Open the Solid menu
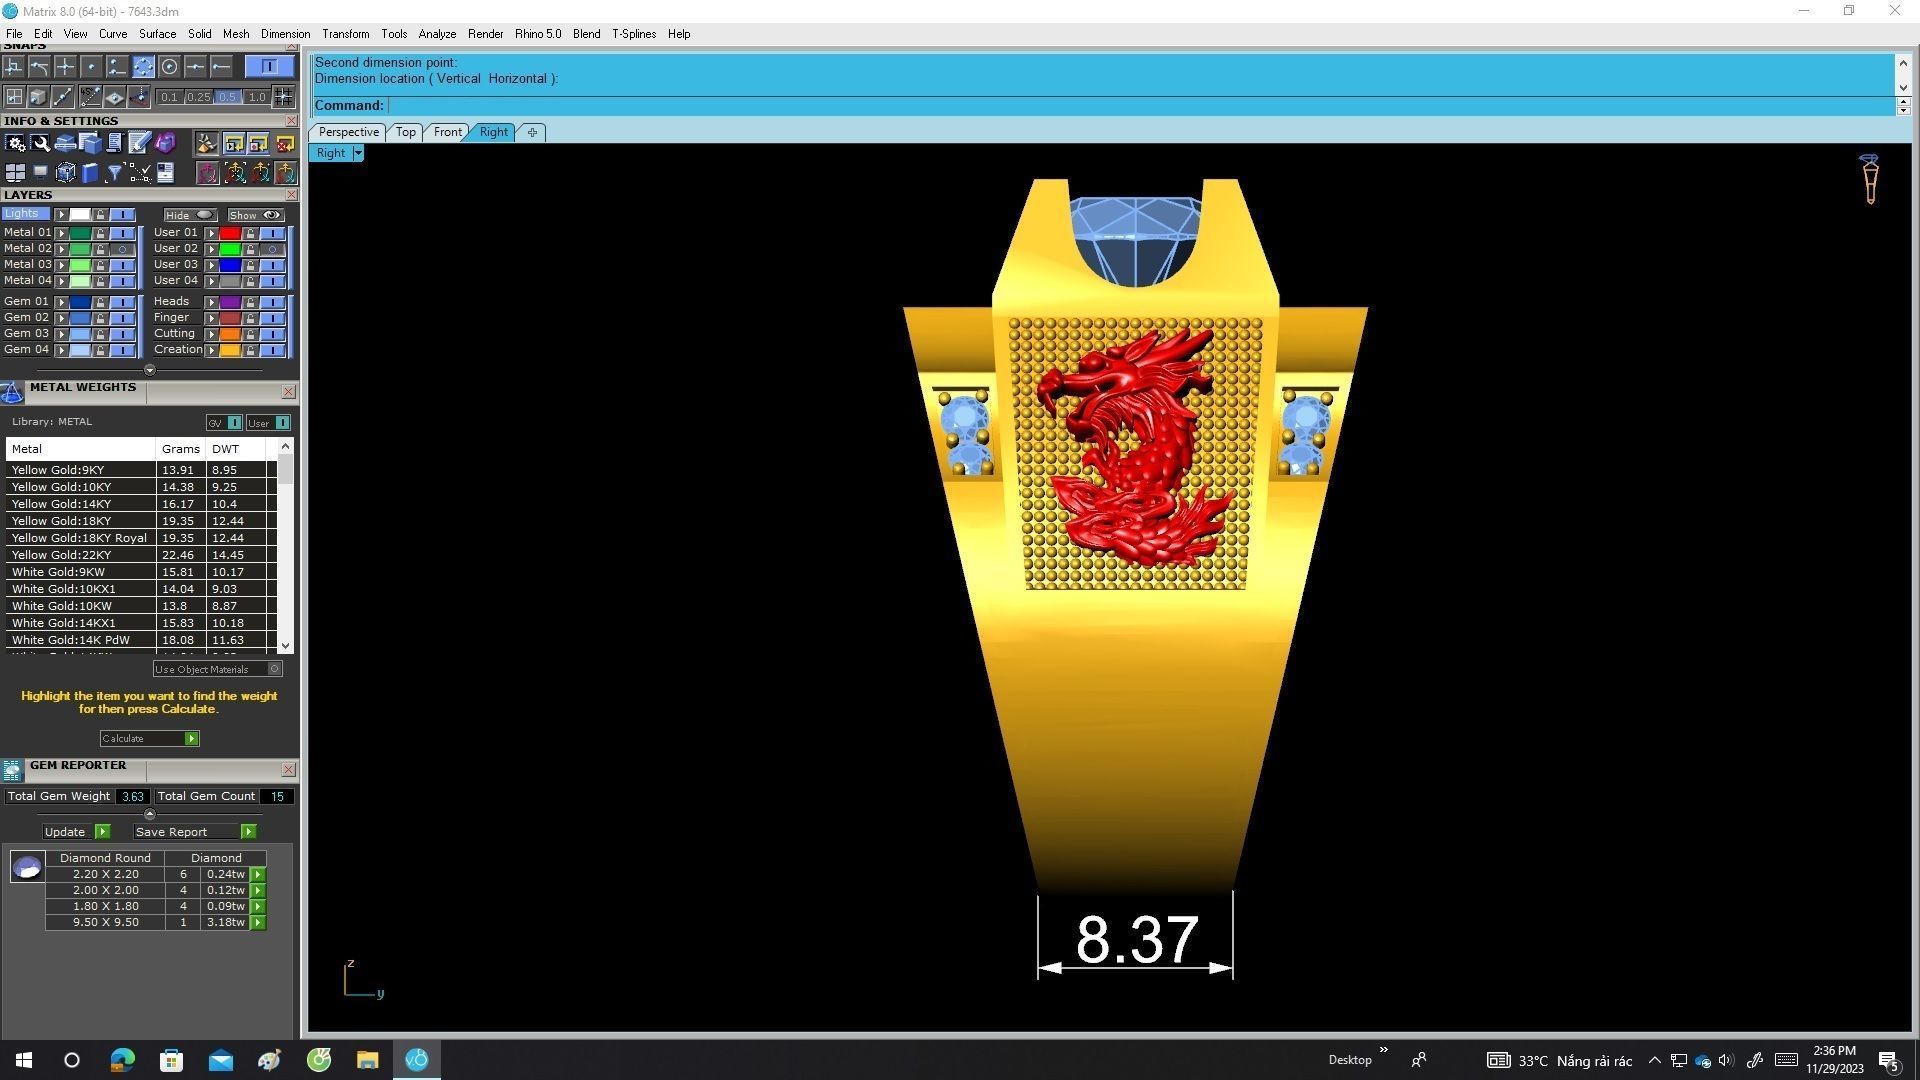Viewport: 1920px width, 1080px height. pyautogui.click(x=200, y=34)
